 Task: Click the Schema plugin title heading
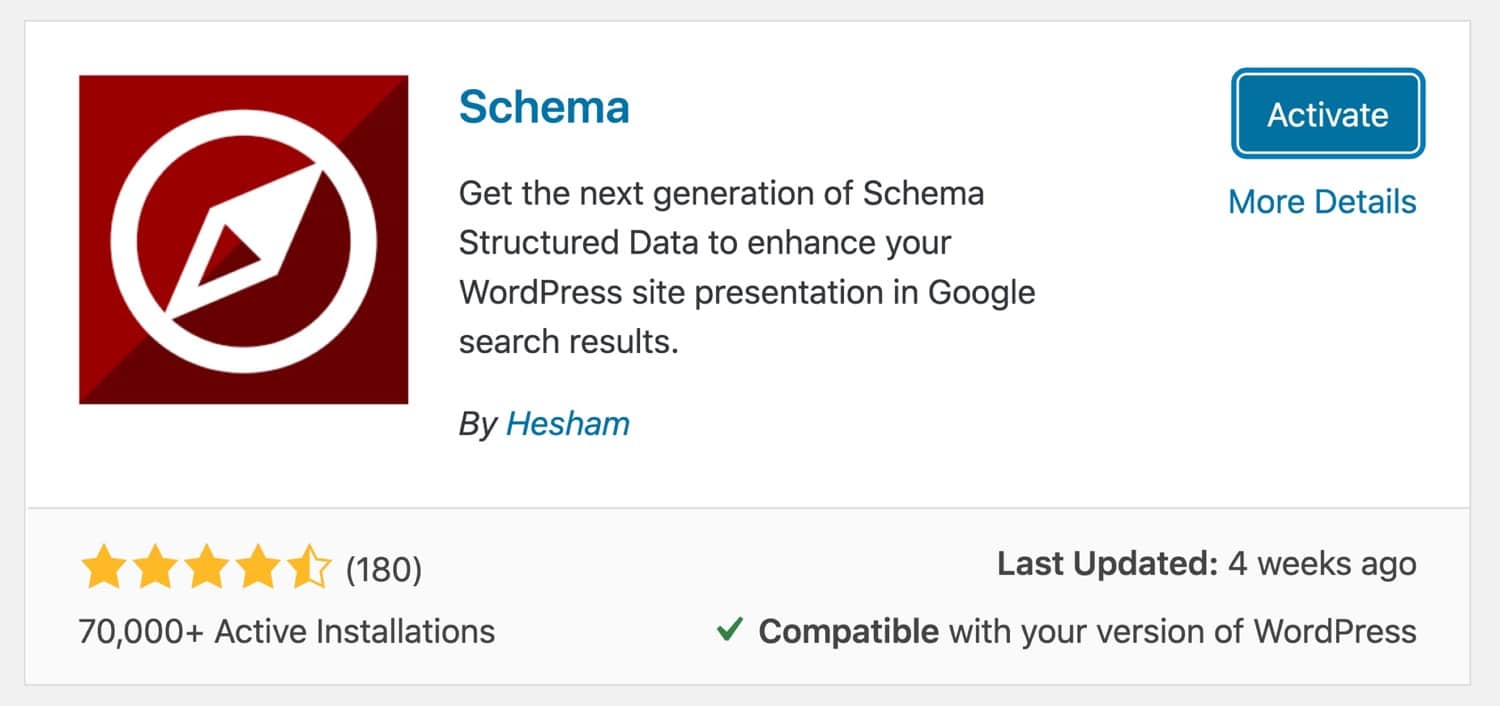544,106
